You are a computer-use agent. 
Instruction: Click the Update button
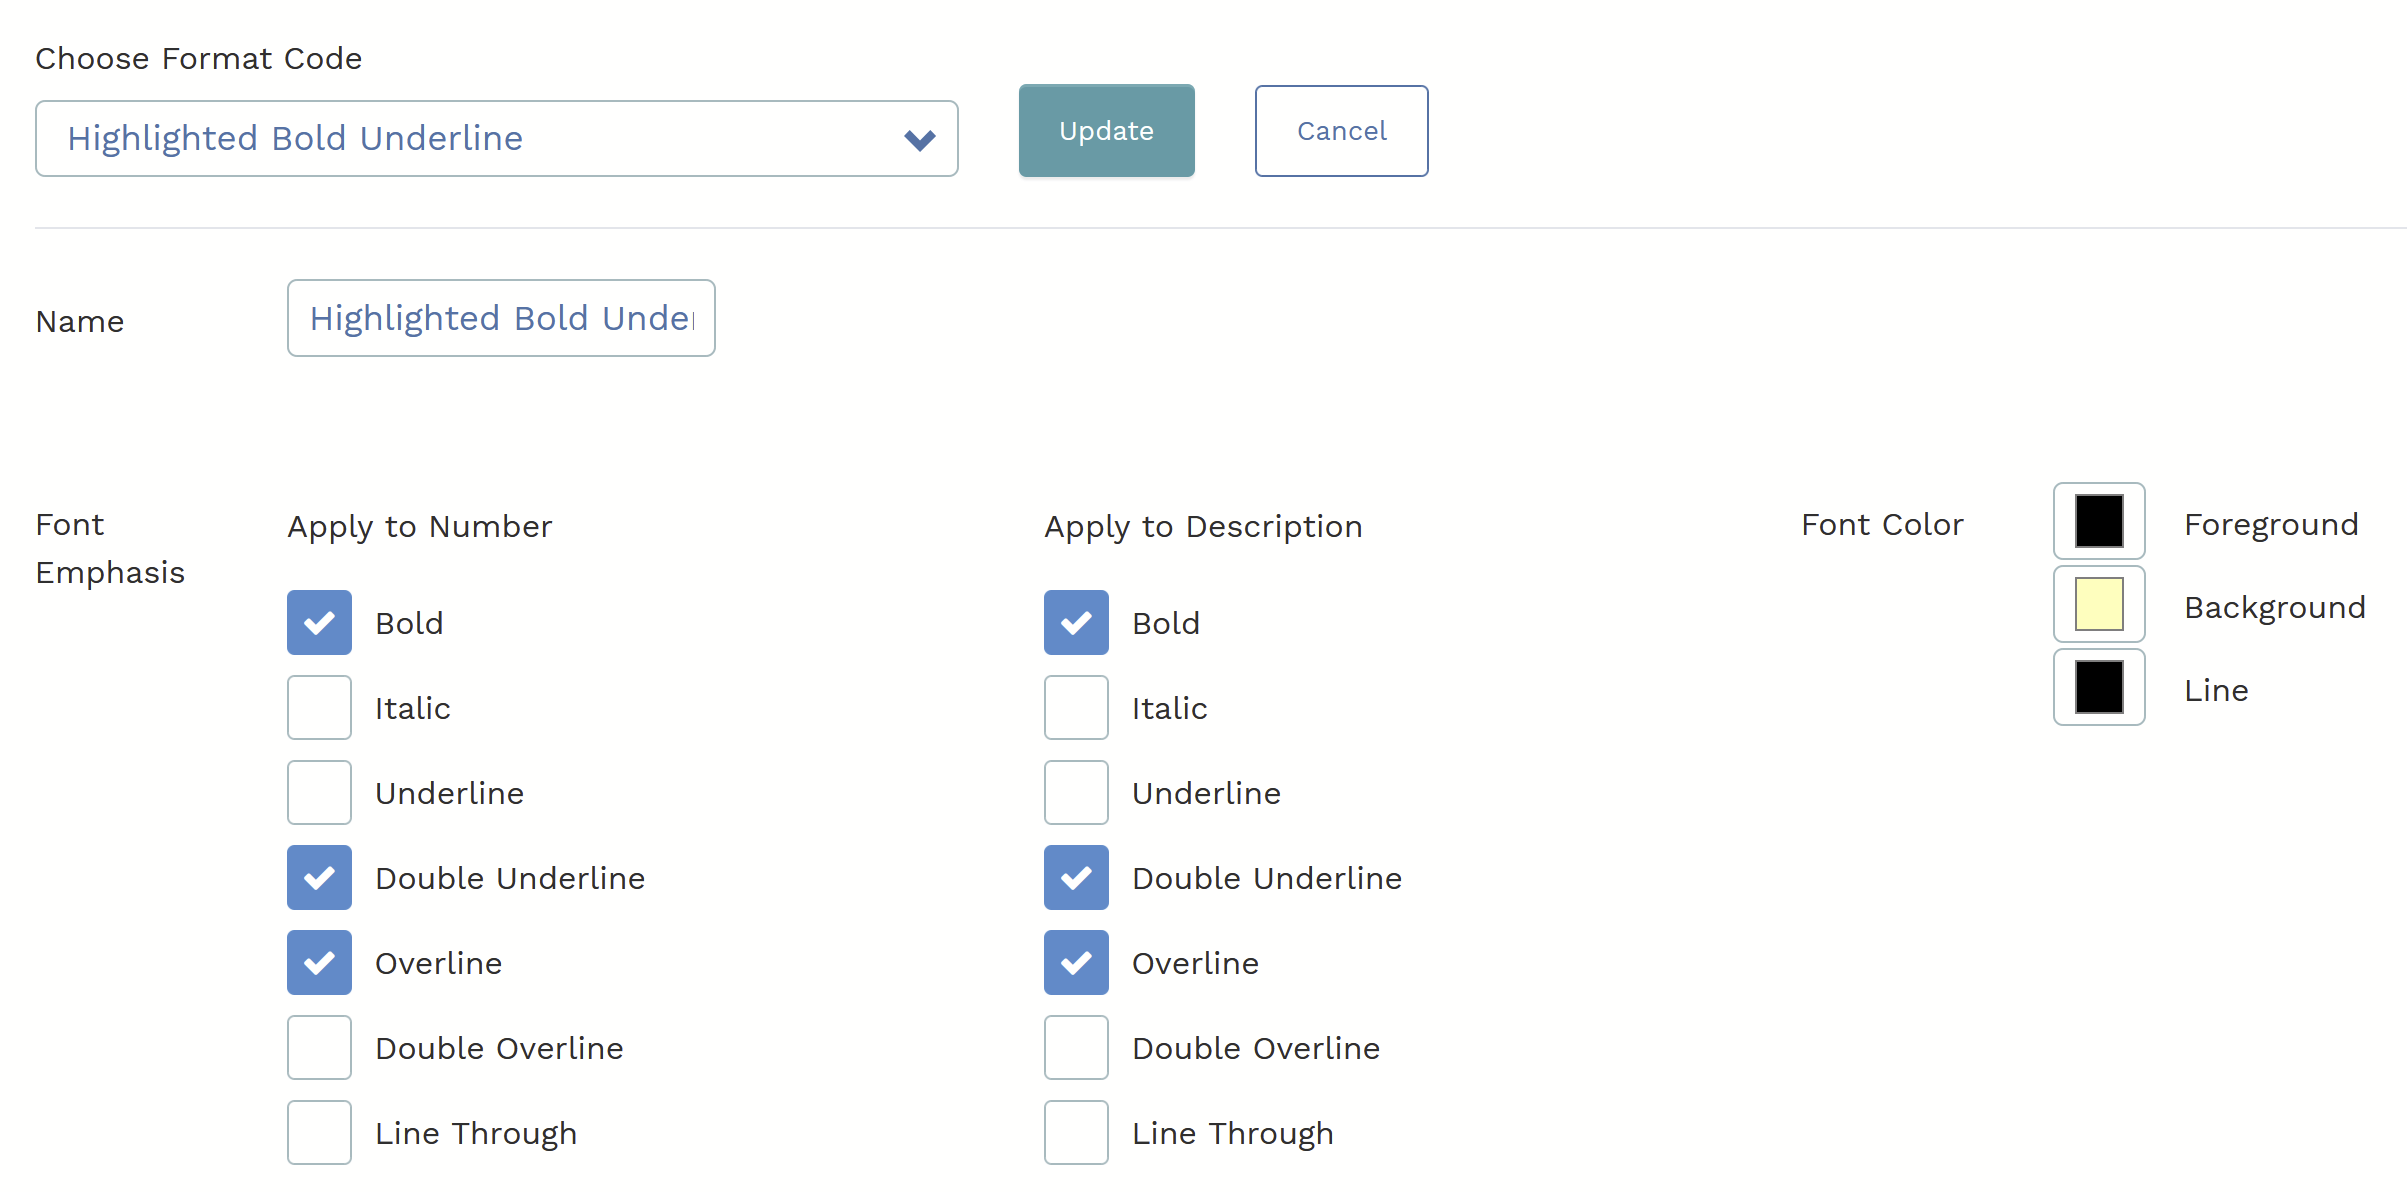coord(1106,131)
